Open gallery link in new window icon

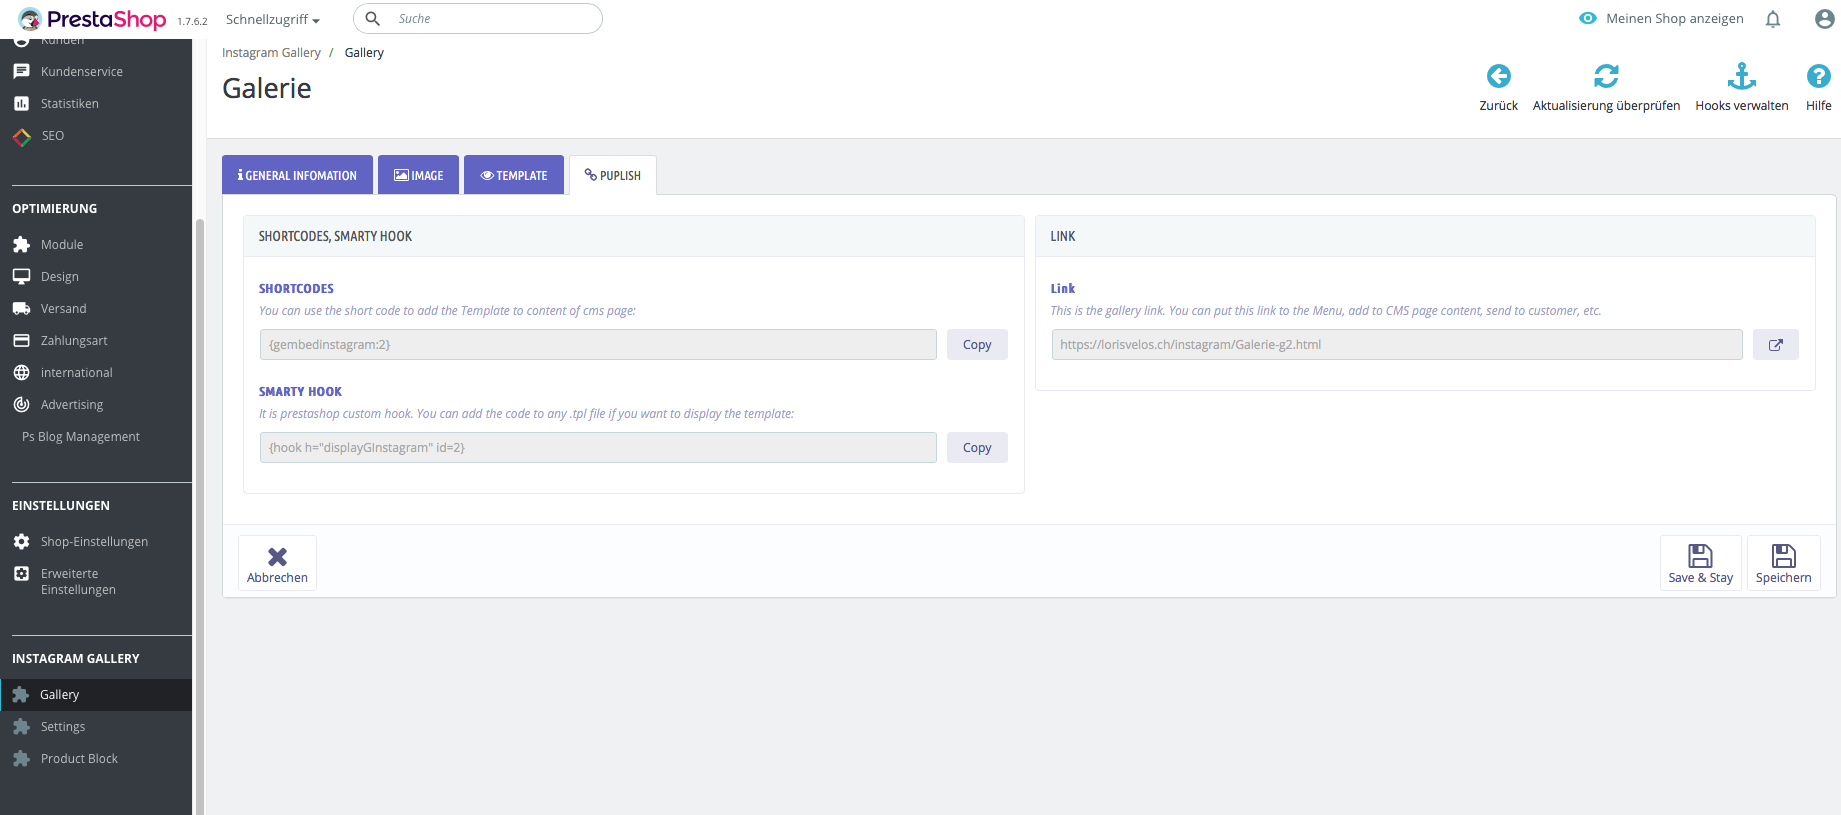click(1775, 345)
